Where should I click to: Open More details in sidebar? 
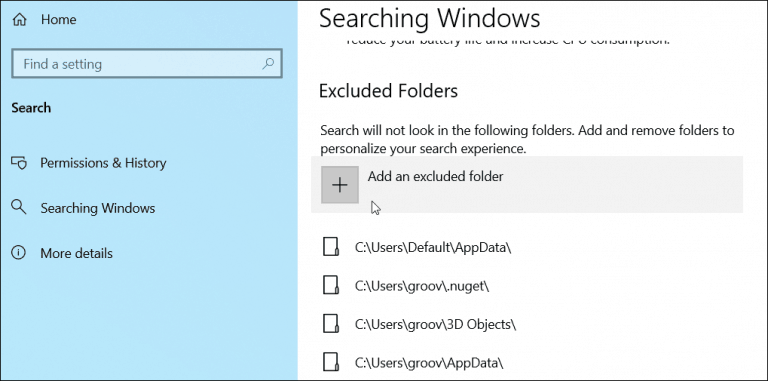pos(76,253)
